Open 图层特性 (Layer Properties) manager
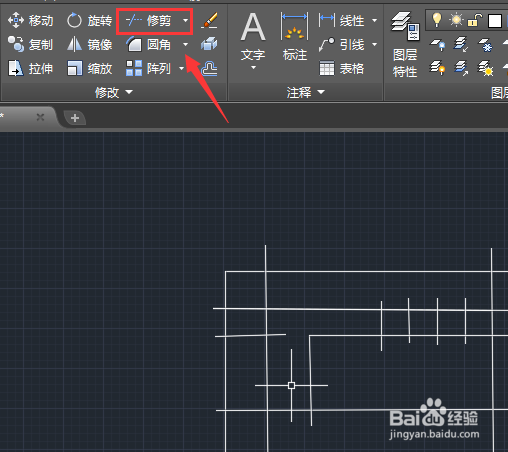Image resolution: width=508 pixels, height=452 pixels. tap(405, 45)
